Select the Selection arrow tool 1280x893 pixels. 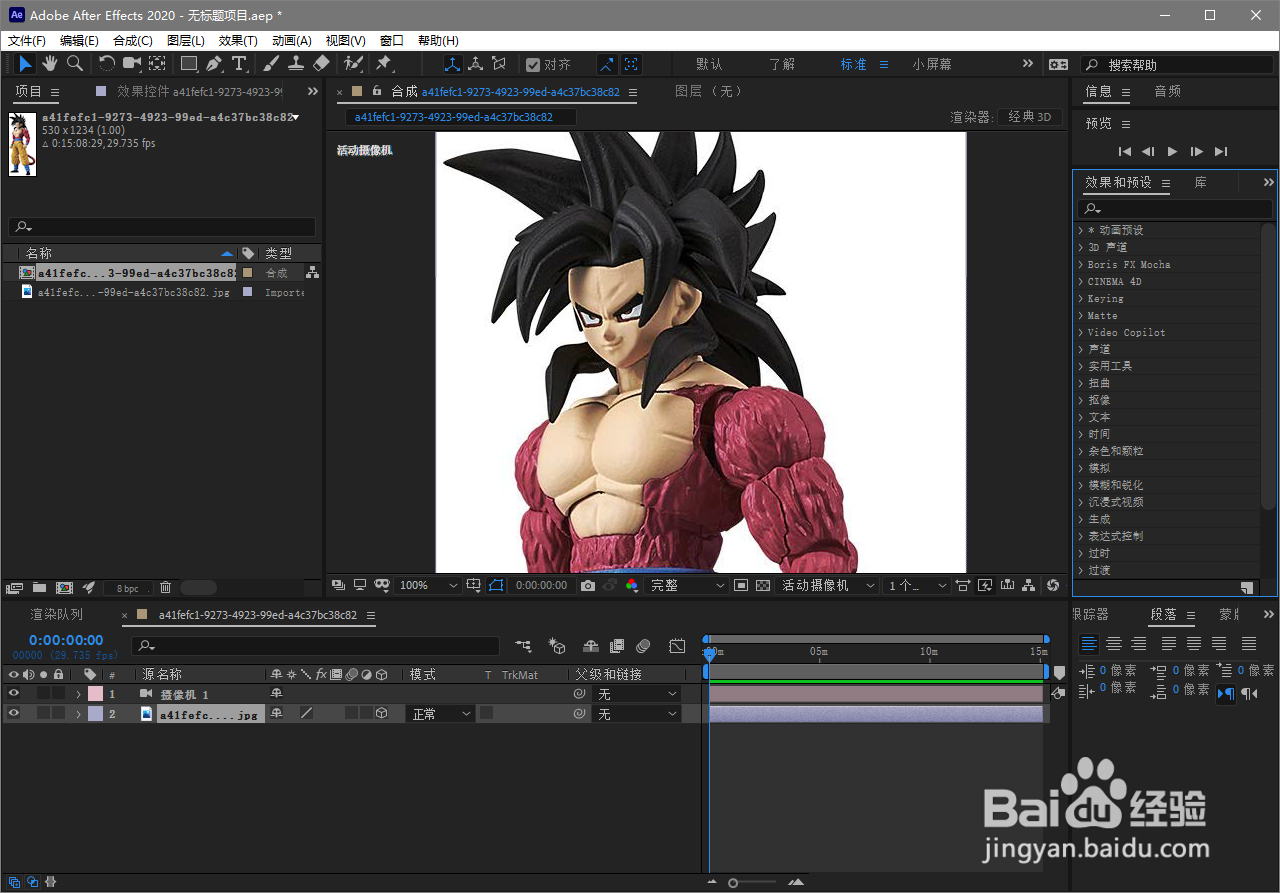click(26, 64)
